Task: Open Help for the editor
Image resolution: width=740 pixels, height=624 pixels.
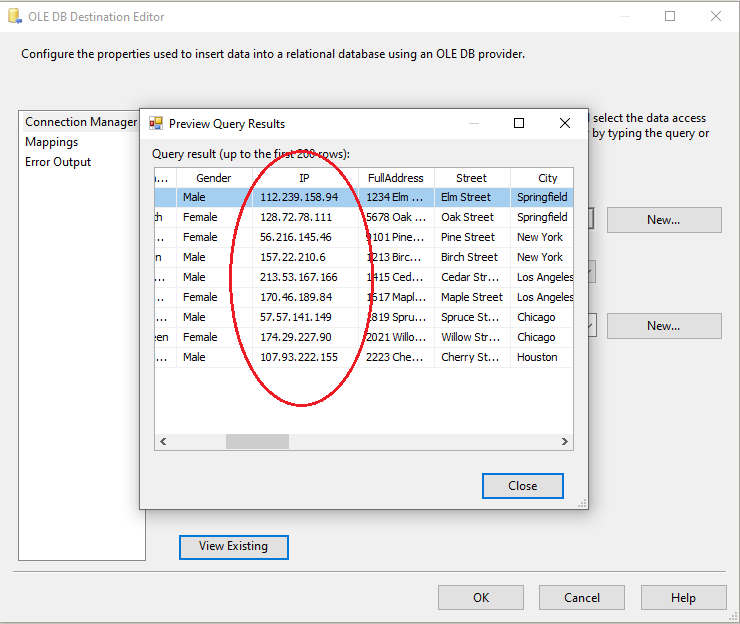Action: pos(683,597)
